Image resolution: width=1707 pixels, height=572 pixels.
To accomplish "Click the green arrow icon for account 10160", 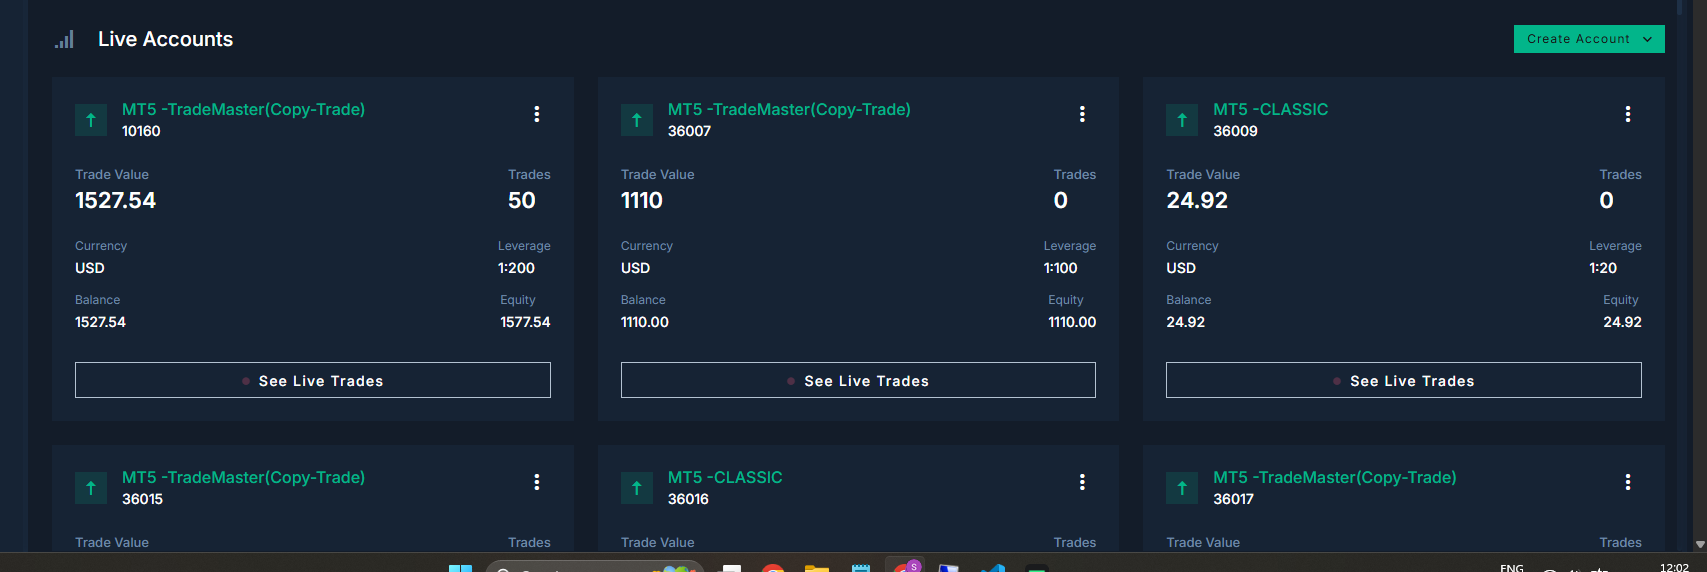I will 91,120.
